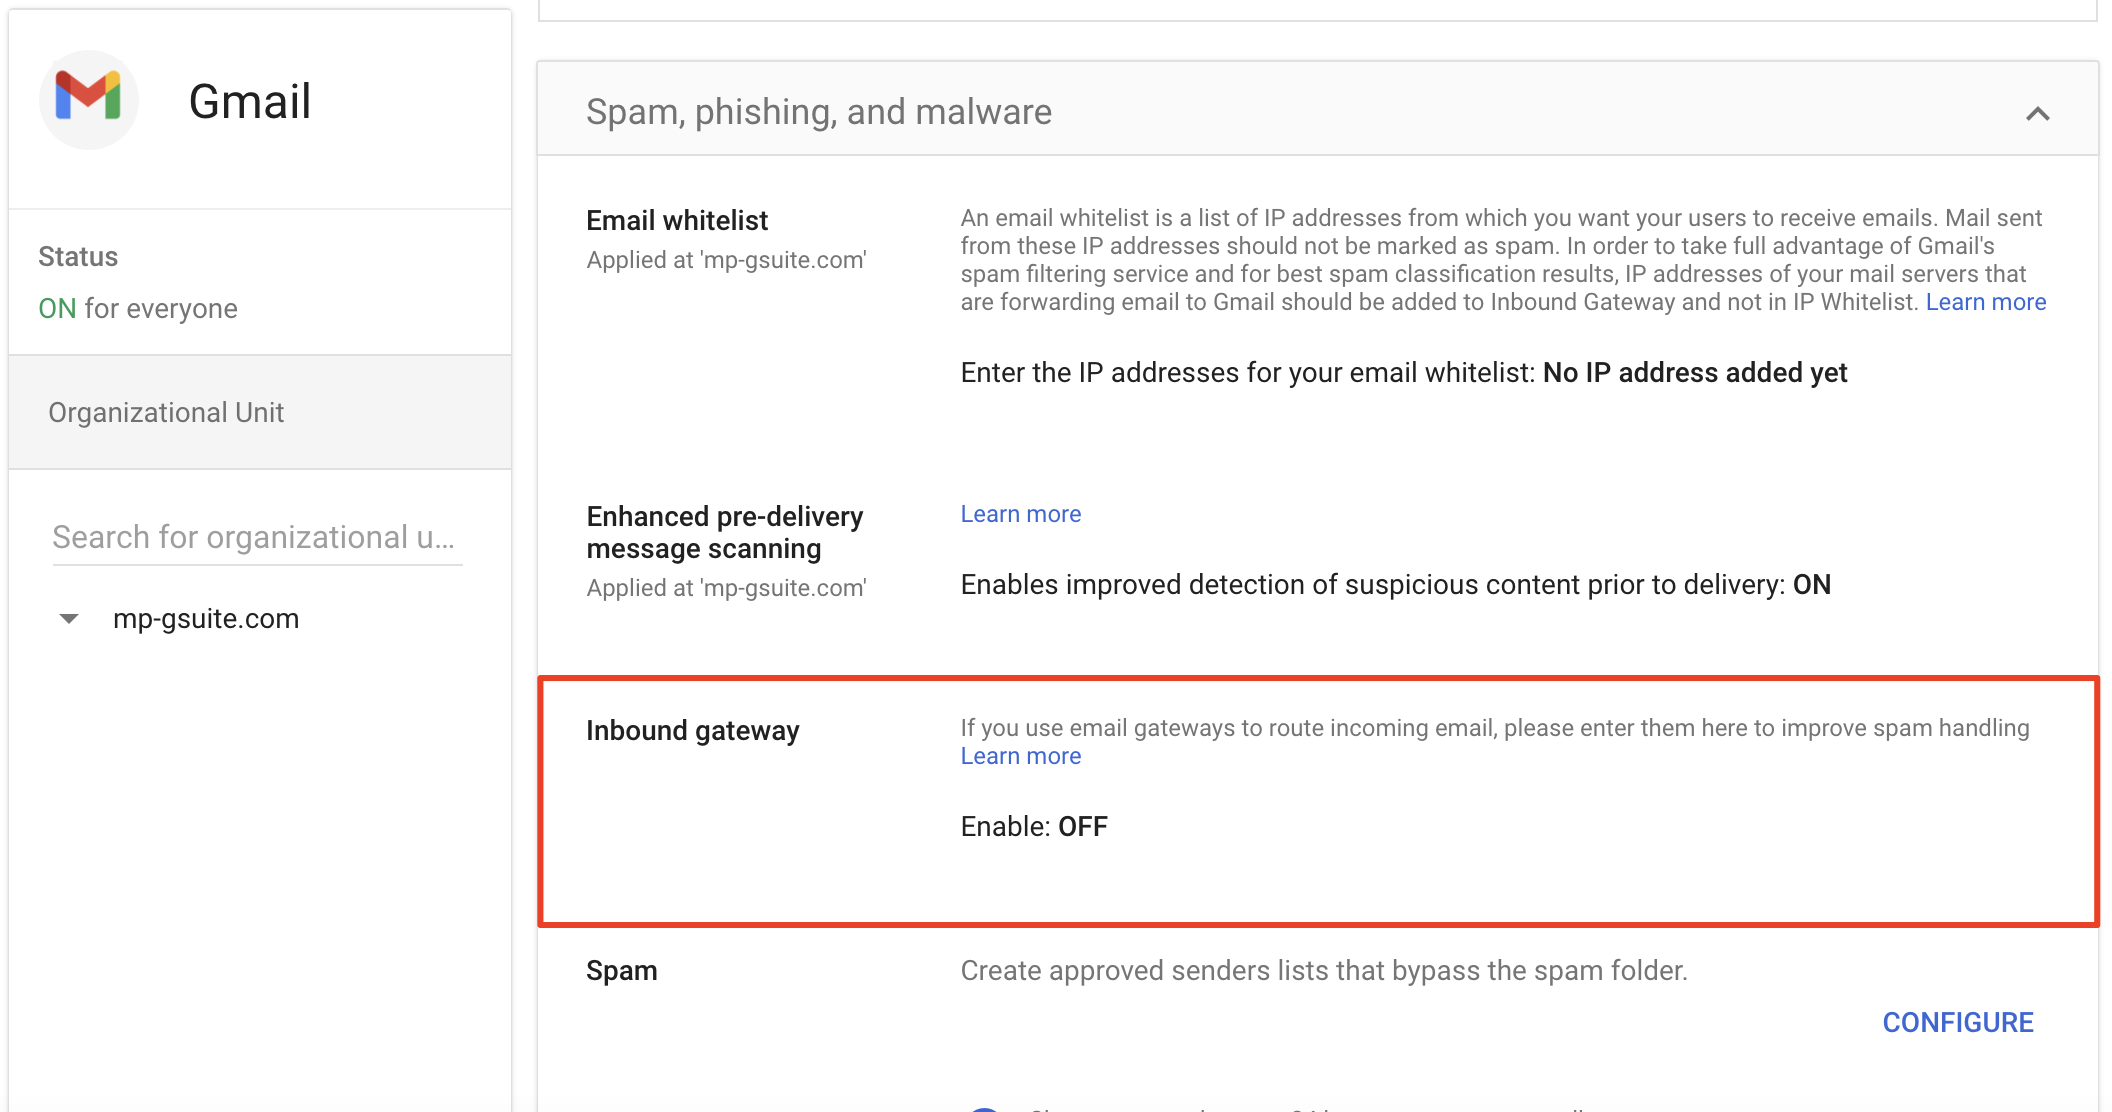The width and height of the screenshot is (2112, 1112).
Task: Click the ON for everyone status
Action: click(138, 308)
